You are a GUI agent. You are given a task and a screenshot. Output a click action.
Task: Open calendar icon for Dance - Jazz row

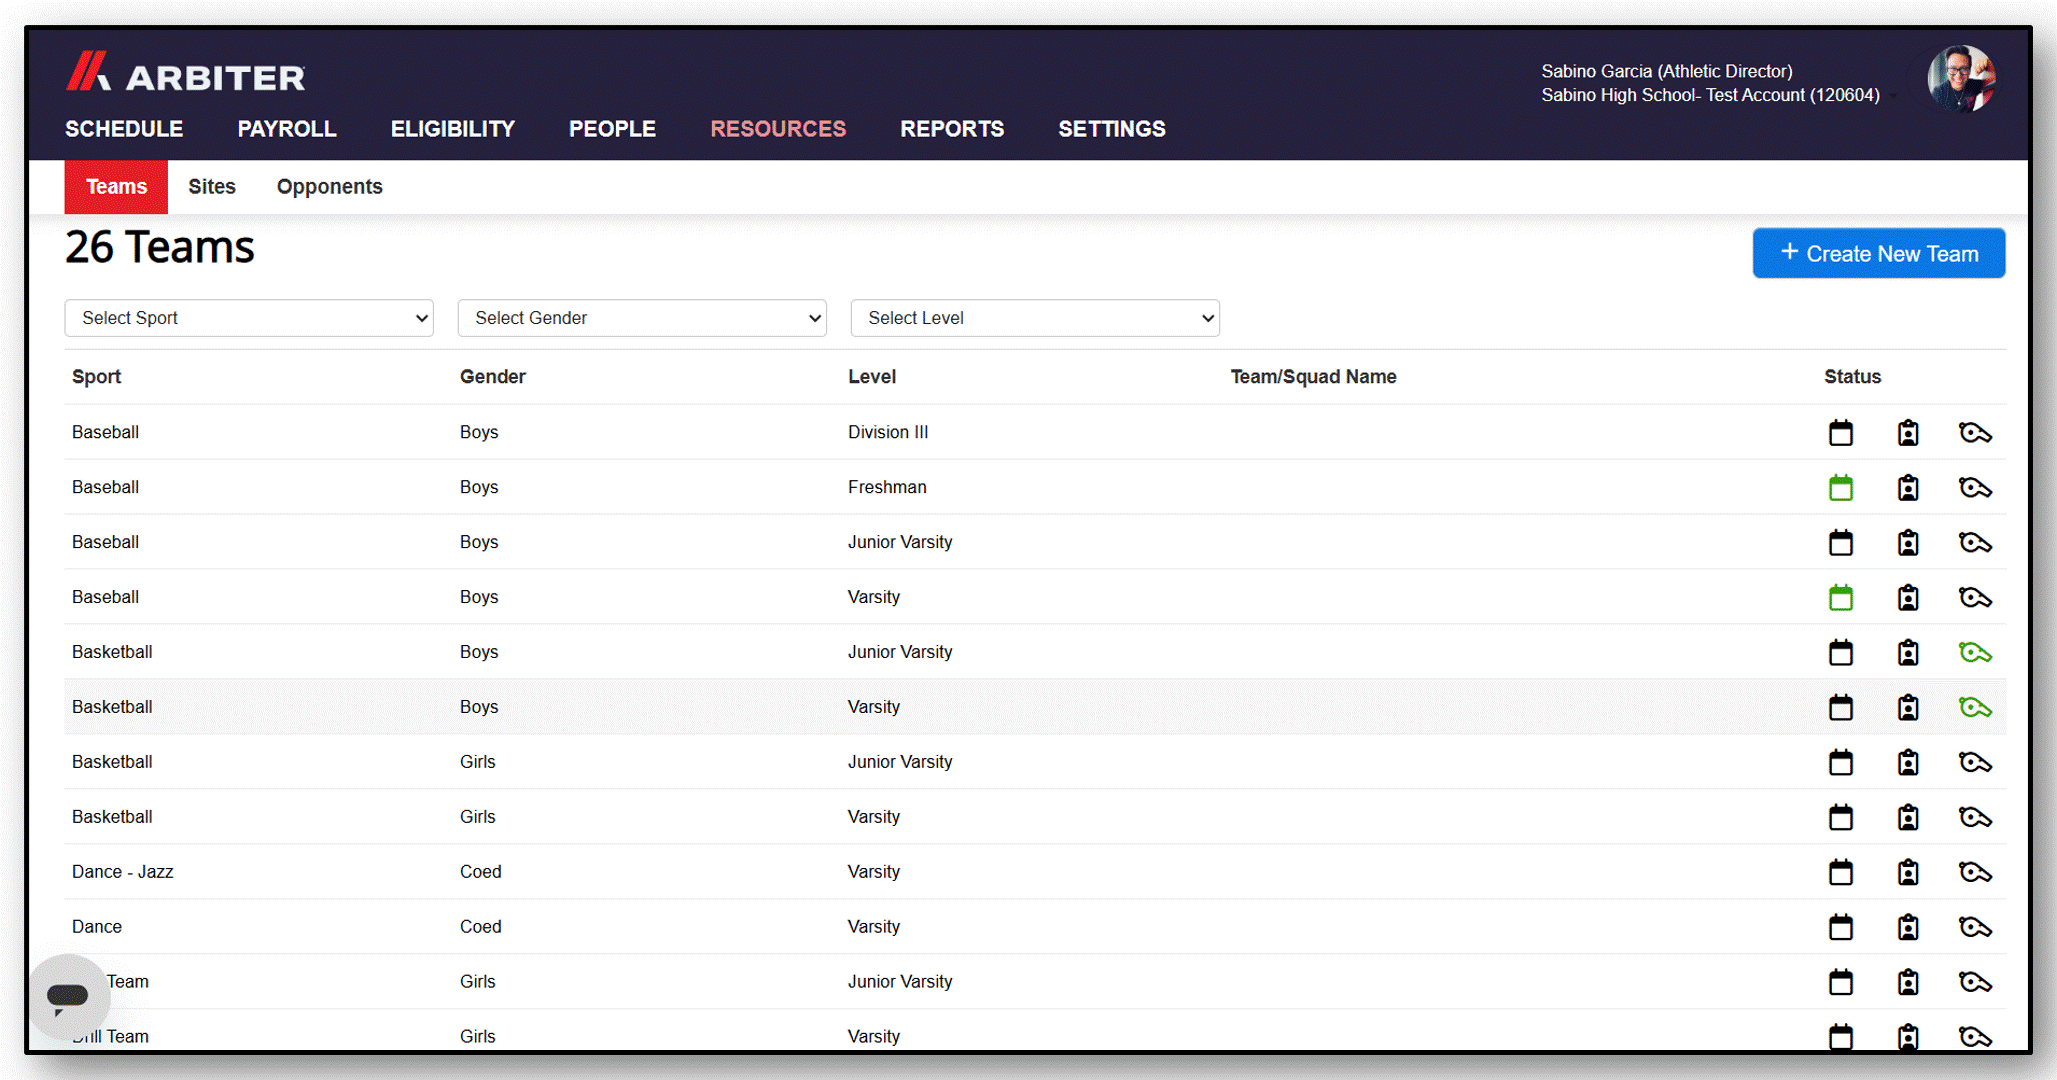[x=1840, y=872]
